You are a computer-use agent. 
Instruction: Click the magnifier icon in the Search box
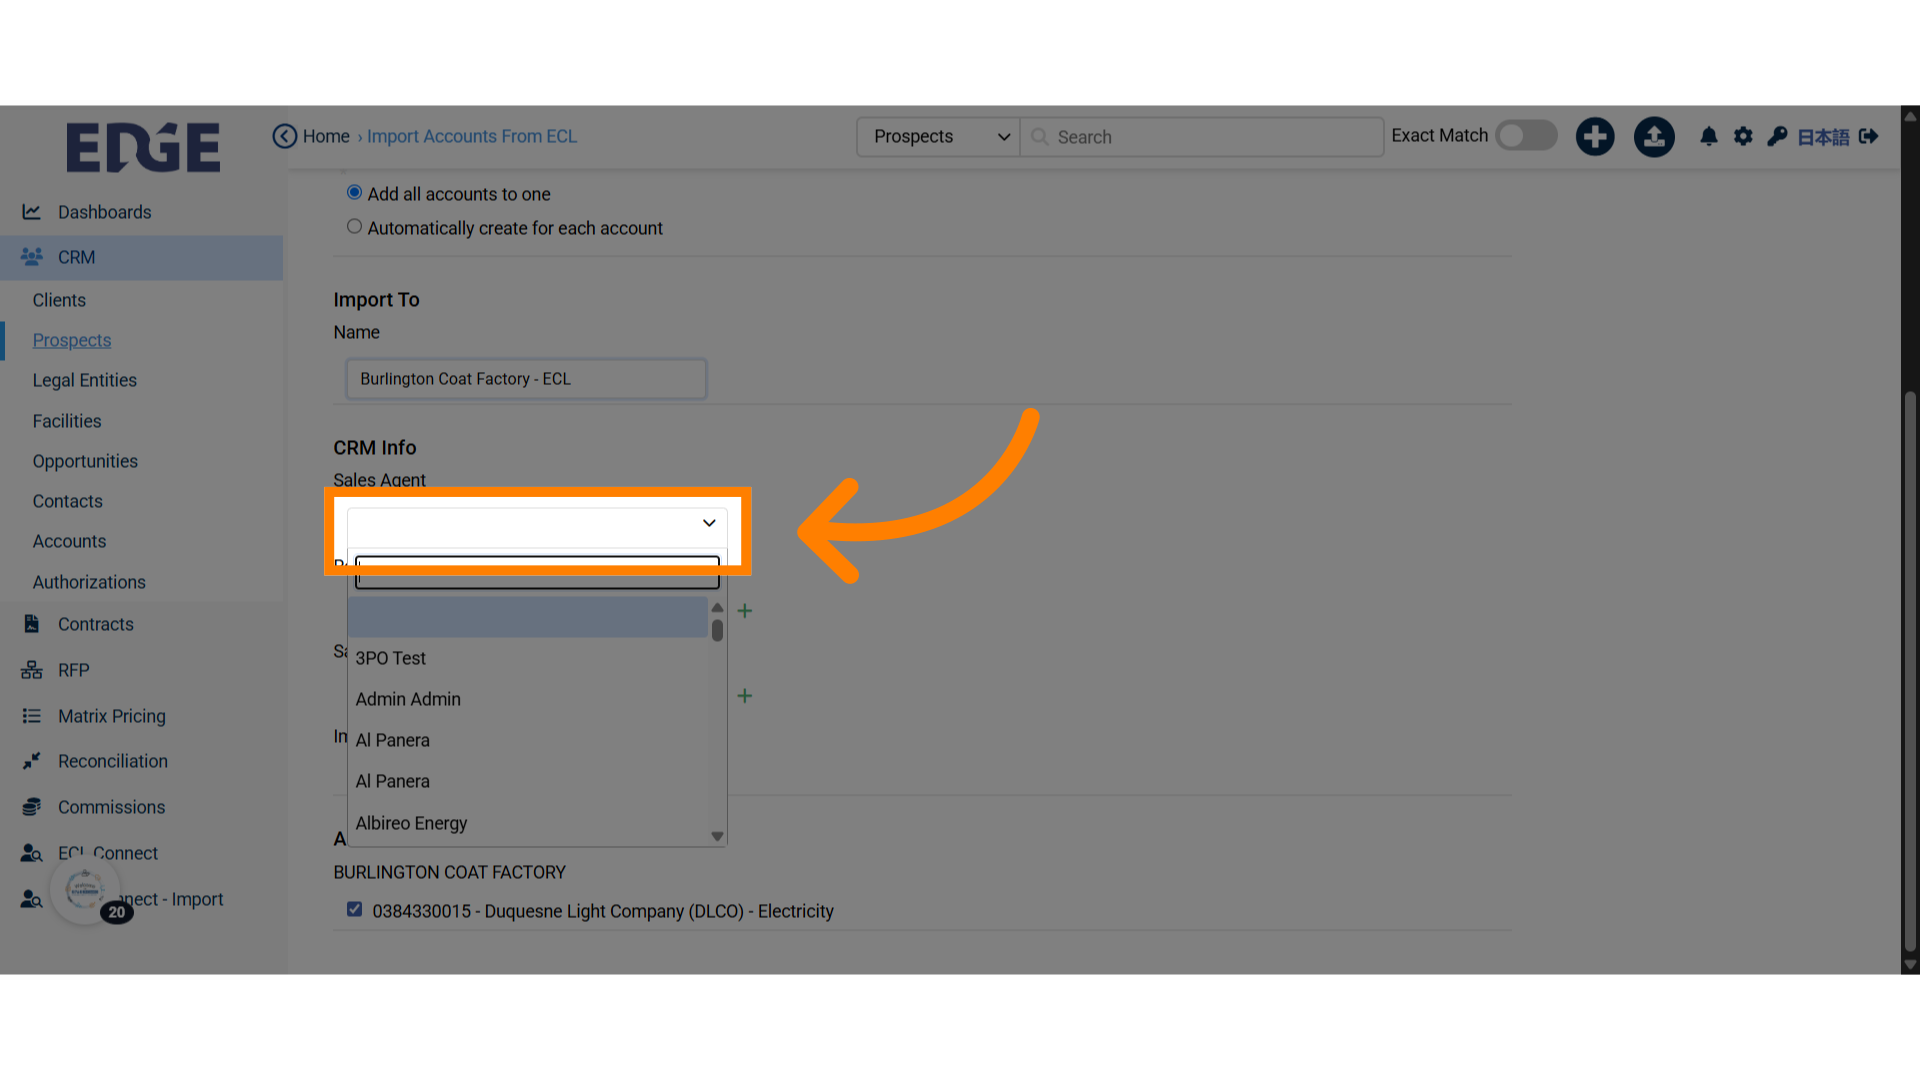click(x=1040, y=137)
